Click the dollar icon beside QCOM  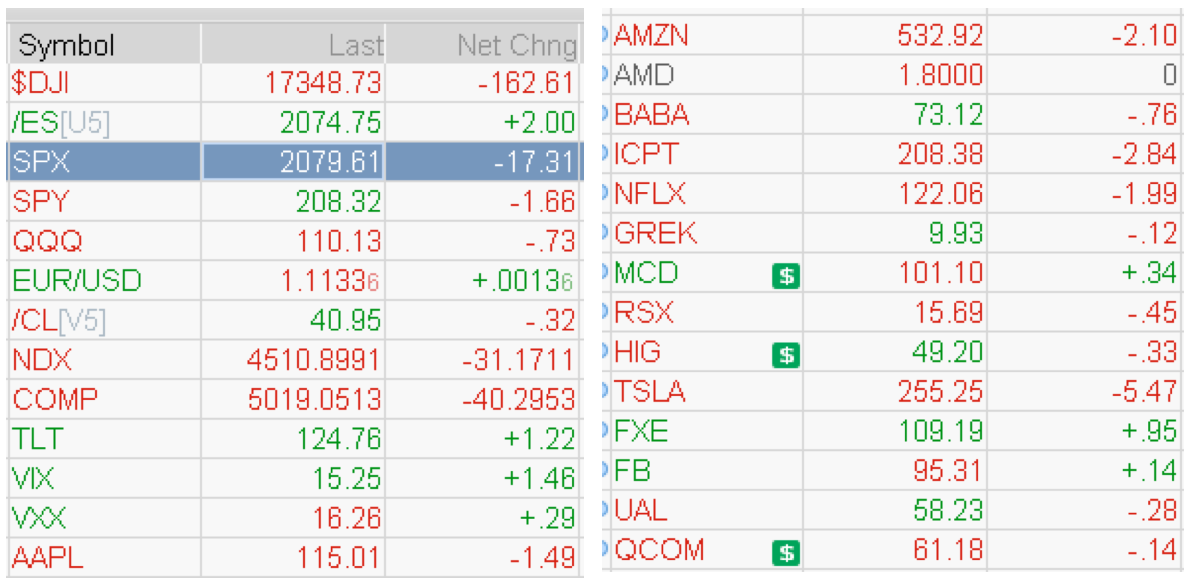pyautogui.click(x=785, y=552)
